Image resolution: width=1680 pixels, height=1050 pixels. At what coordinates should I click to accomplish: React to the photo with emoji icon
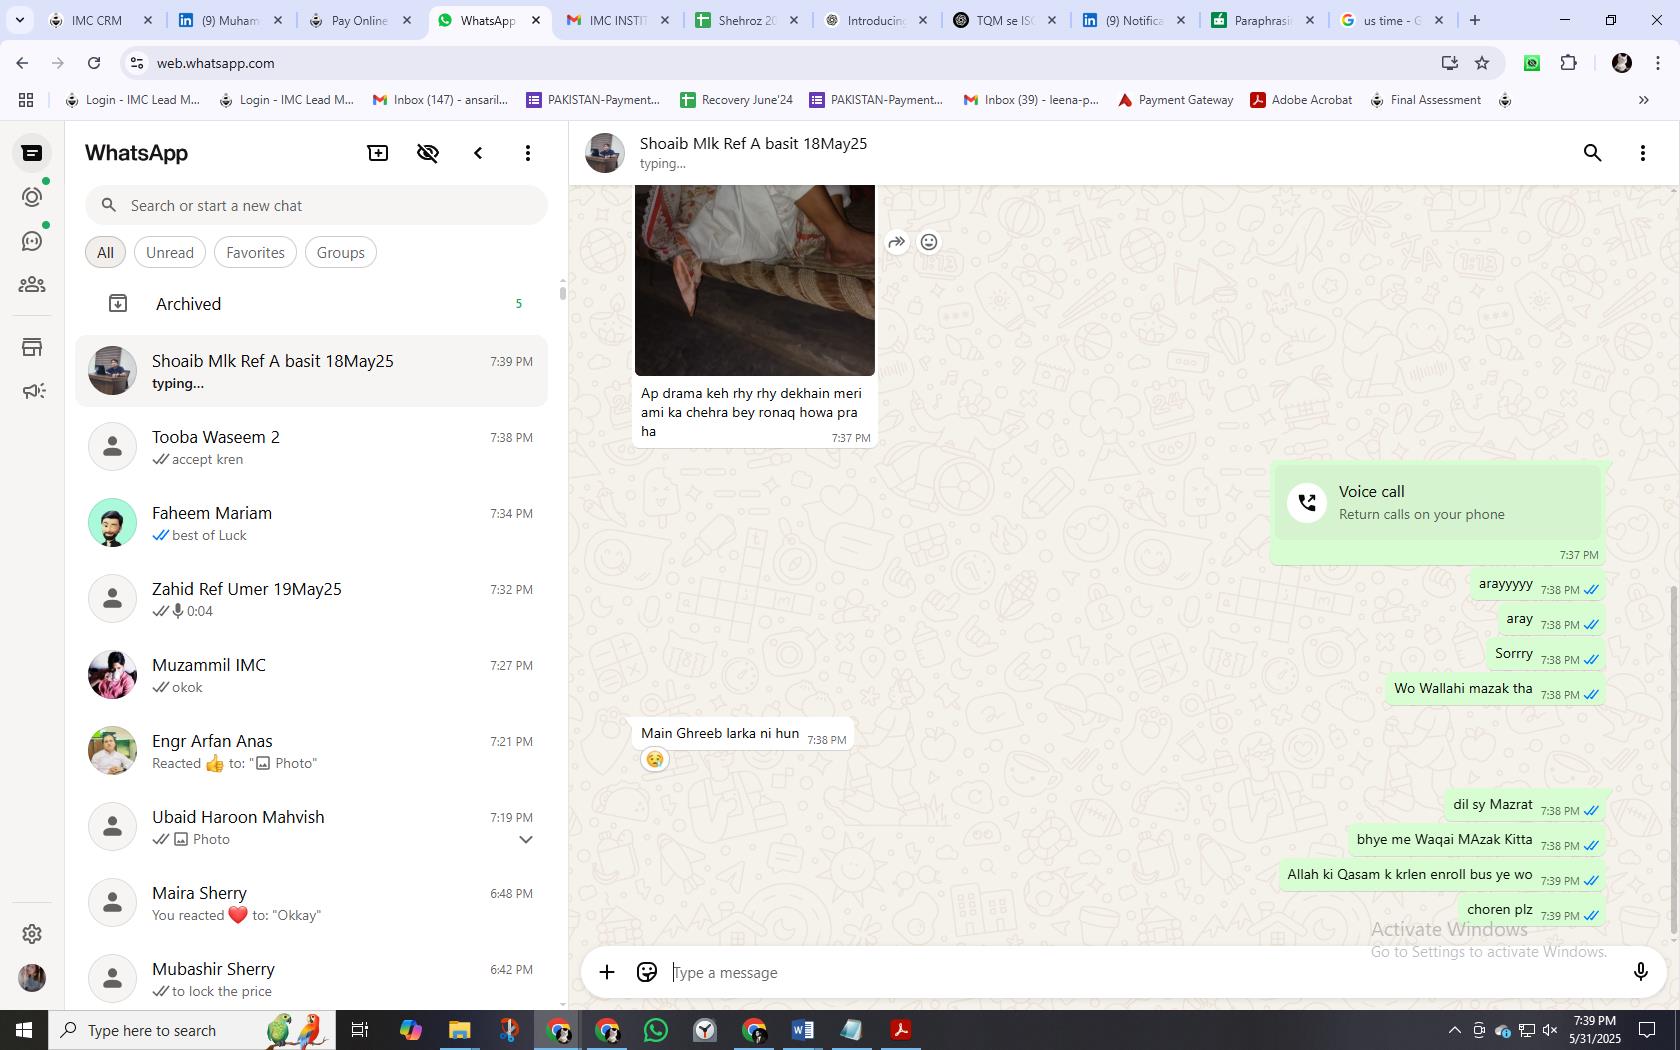tap(929, 242)
